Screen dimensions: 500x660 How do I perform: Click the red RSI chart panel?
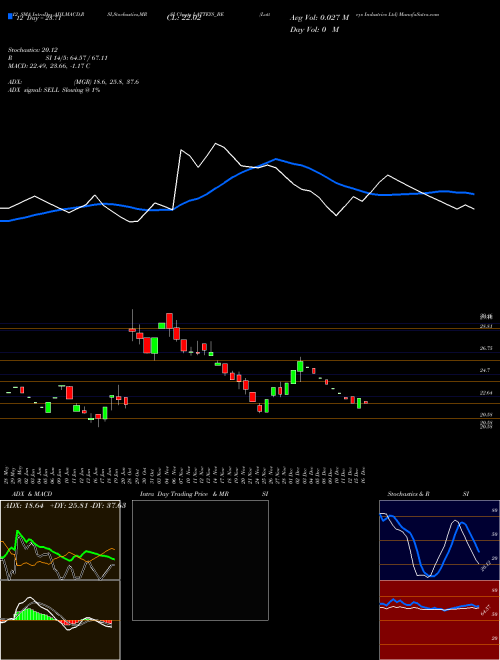(x=439, y=620)
